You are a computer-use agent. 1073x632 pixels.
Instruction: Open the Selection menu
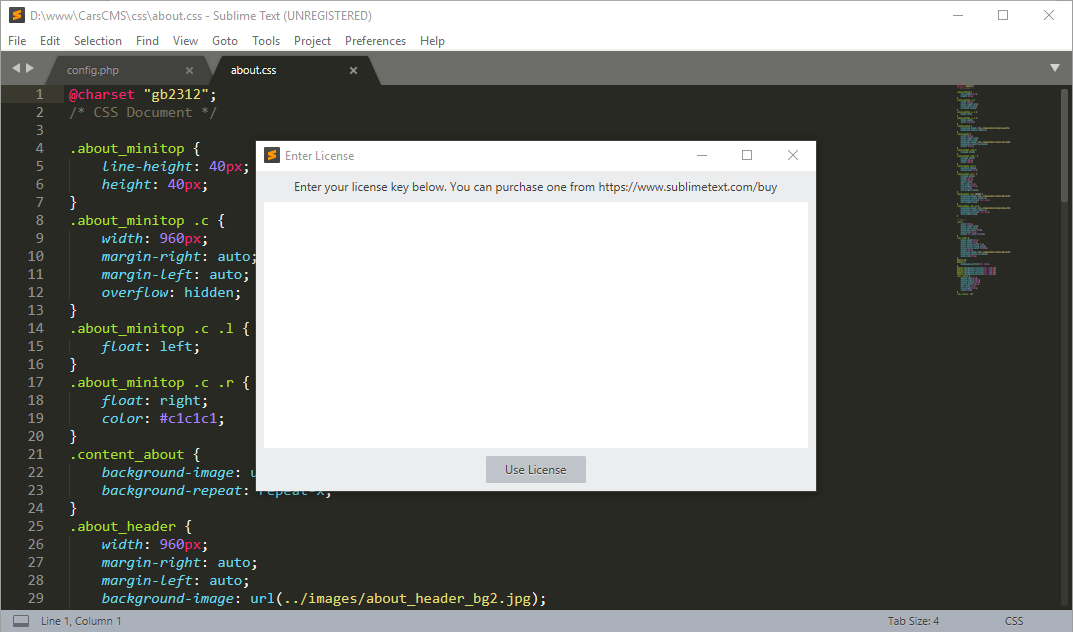98,41
